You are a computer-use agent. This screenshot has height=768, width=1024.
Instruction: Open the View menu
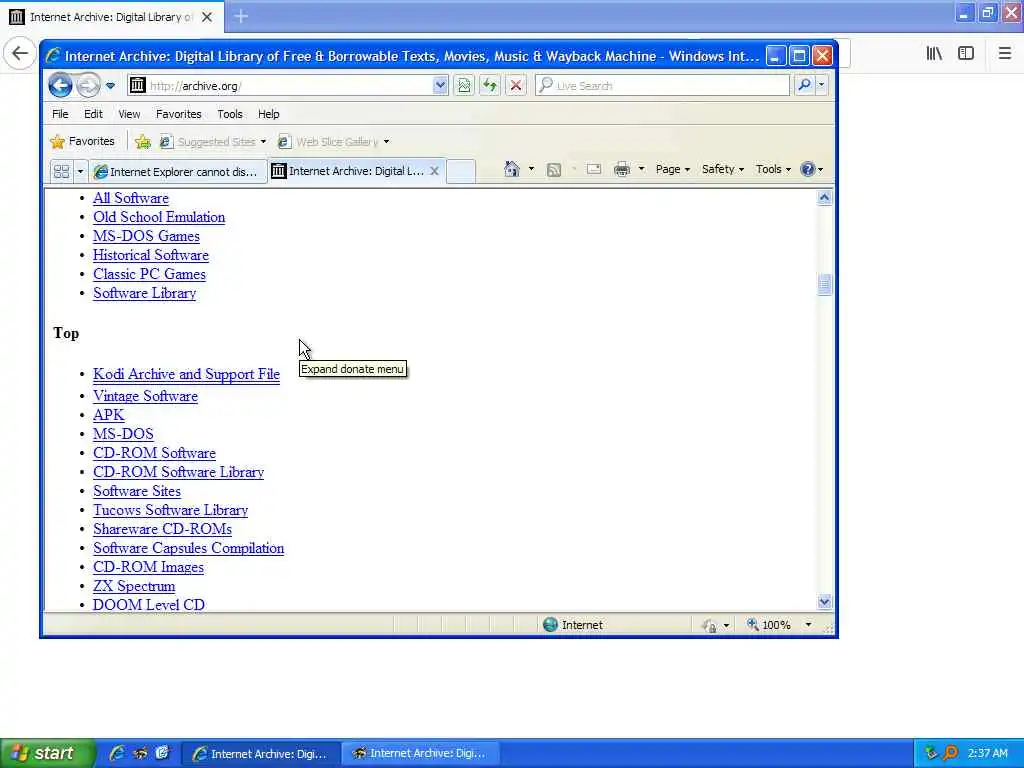(129, 114)
